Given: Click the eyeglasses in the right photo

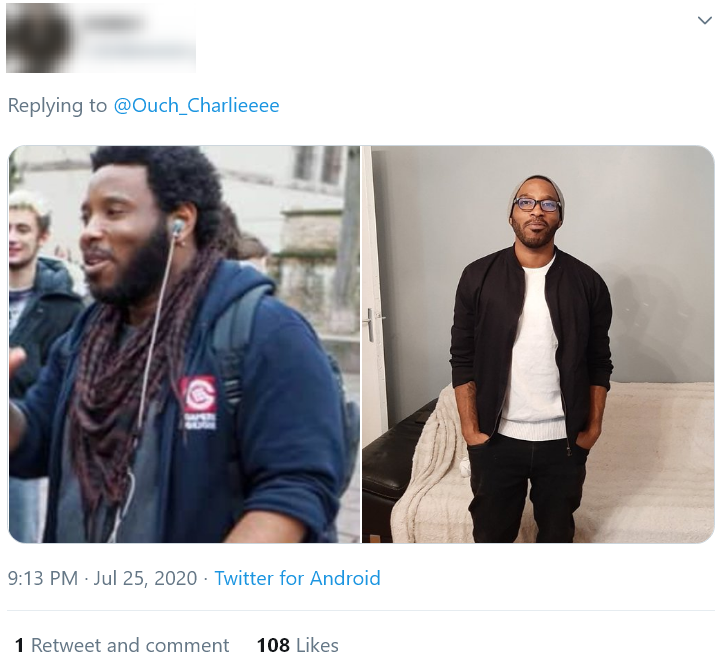Looking at the screenshot, I should (x=537, y=204).
